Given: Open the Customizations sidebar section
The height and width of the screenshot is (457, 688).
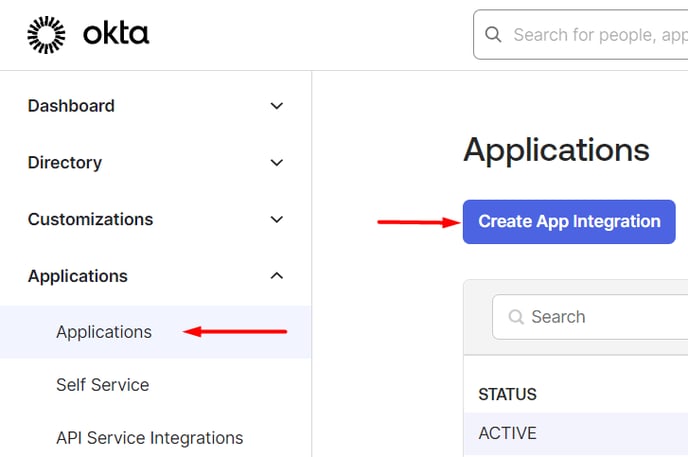Looking at the screenshot, I should [90, 220].
